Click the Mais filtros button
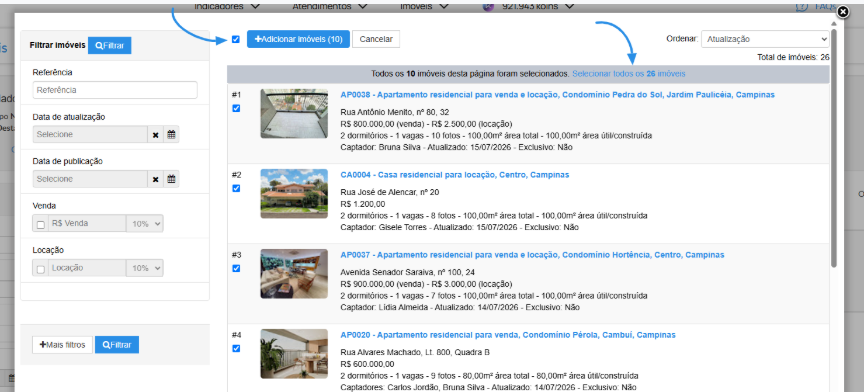The height and width of the screenshot is (392, 864). click(x=62, y=345)
